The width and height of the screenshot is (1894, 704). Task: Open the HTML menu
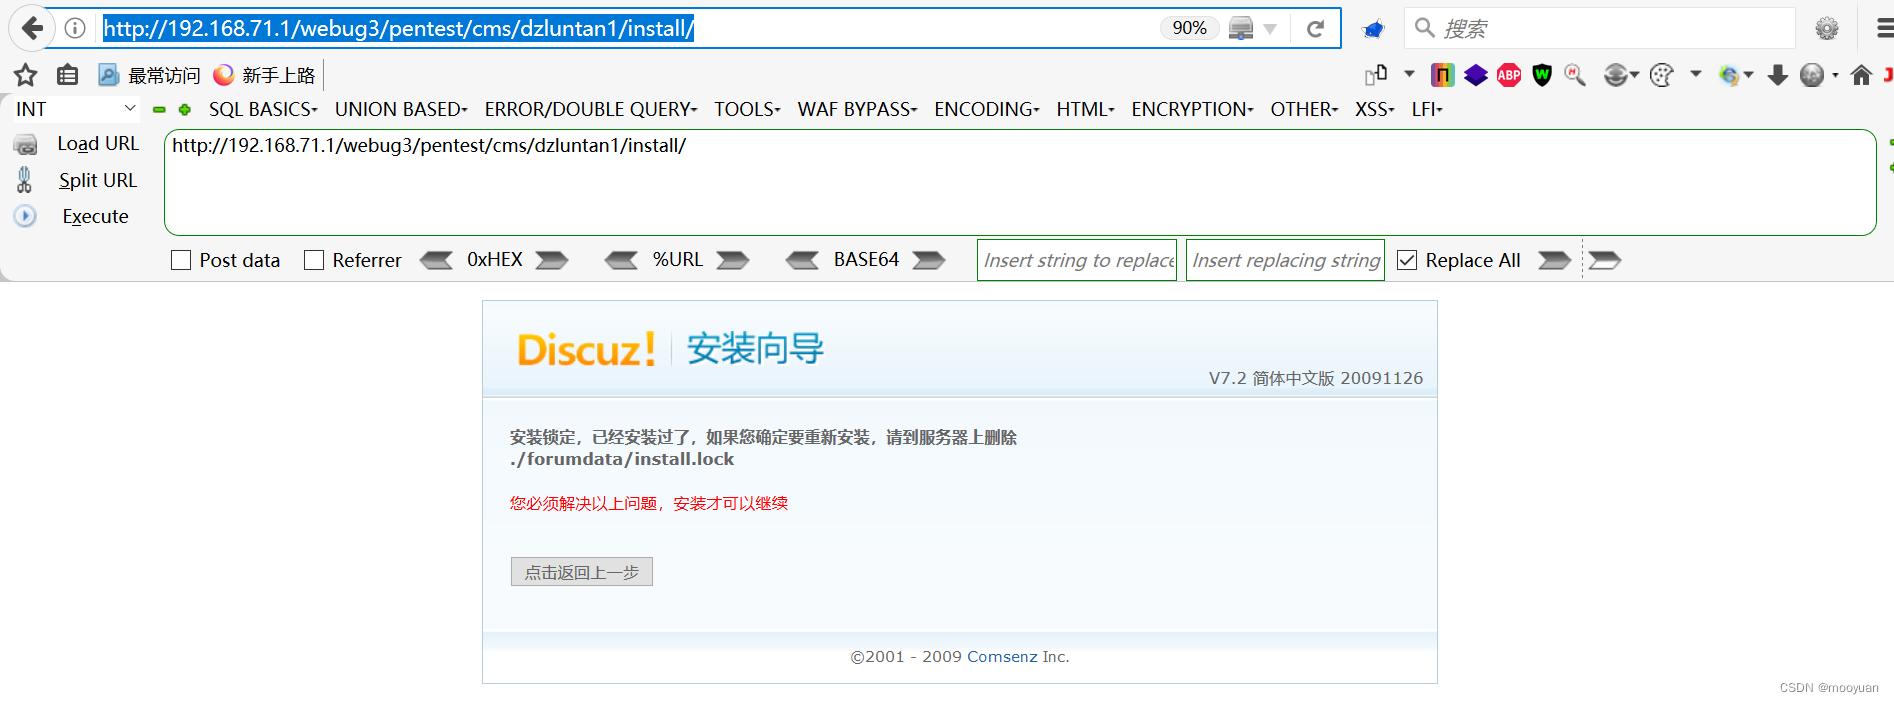pos(1085,109)
